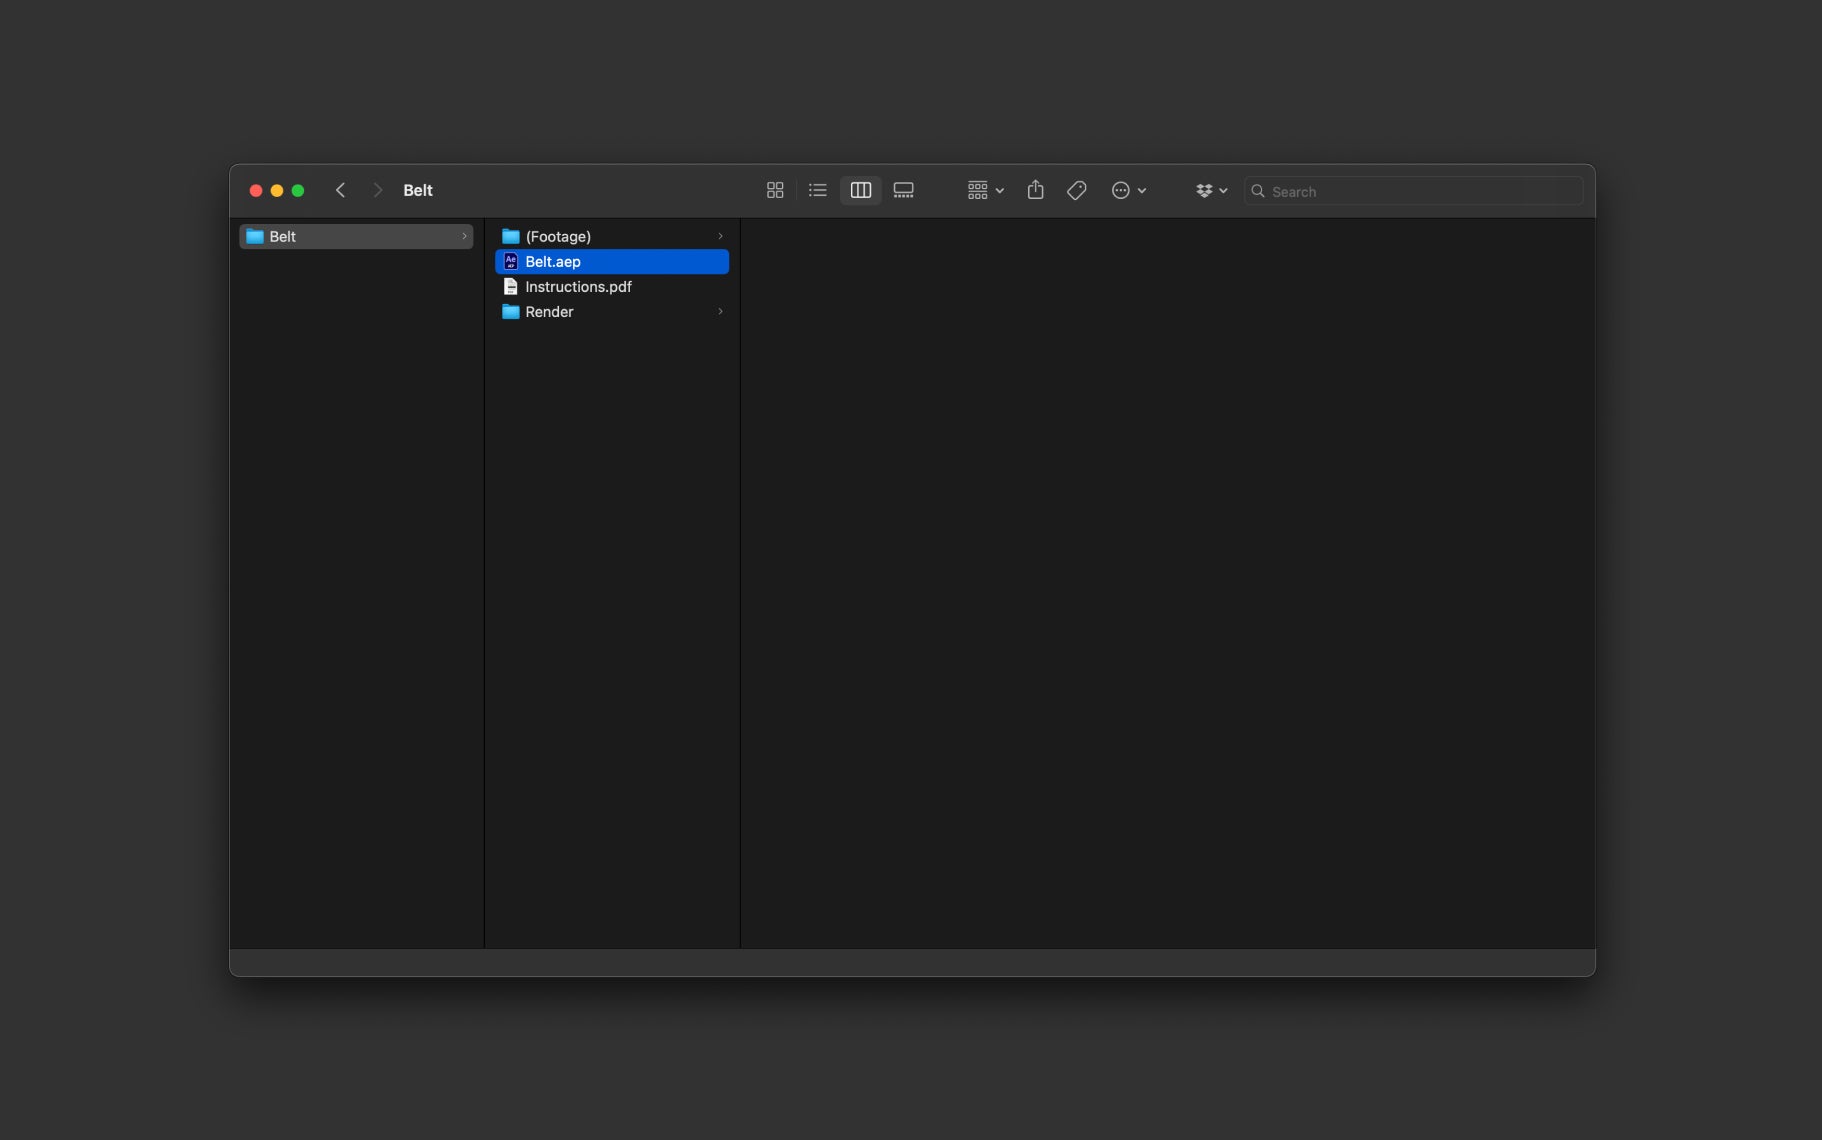Image resolution: width=1822 pixels, height=1140 pixels.
Task: Select the Instructions.pdf file
Action: (612, 286)
